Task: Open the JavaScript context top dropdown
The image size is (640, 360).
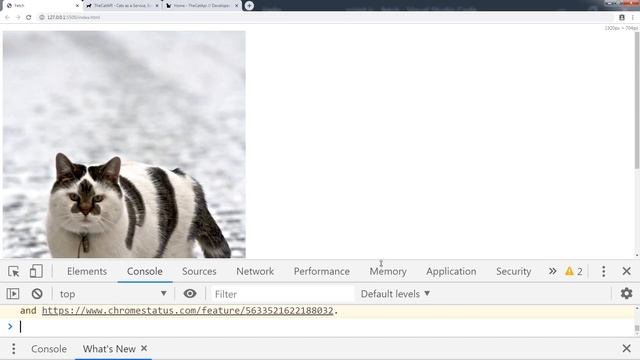Action: pos(113,294)
